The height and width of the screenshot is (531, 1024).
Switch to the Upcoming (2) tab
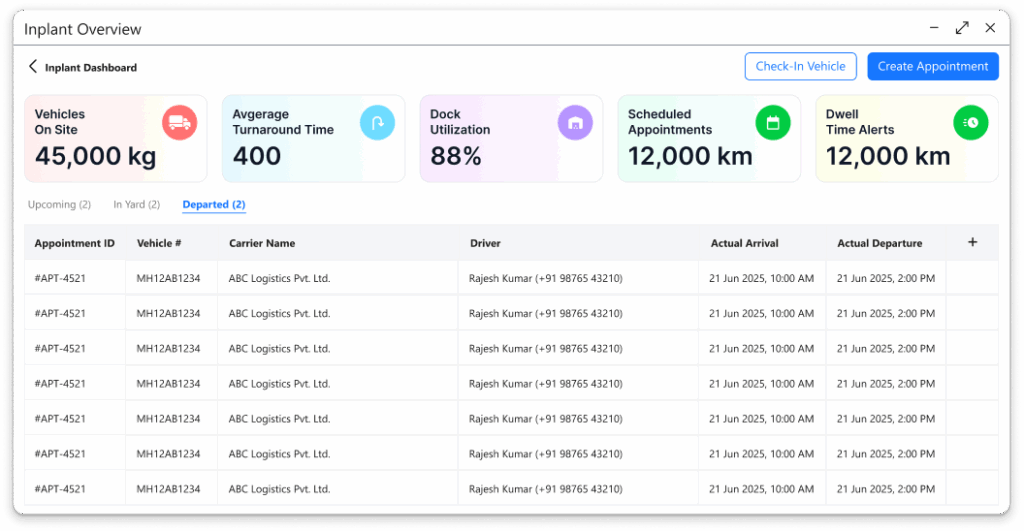pyautogui.click(x=59, y=205)
